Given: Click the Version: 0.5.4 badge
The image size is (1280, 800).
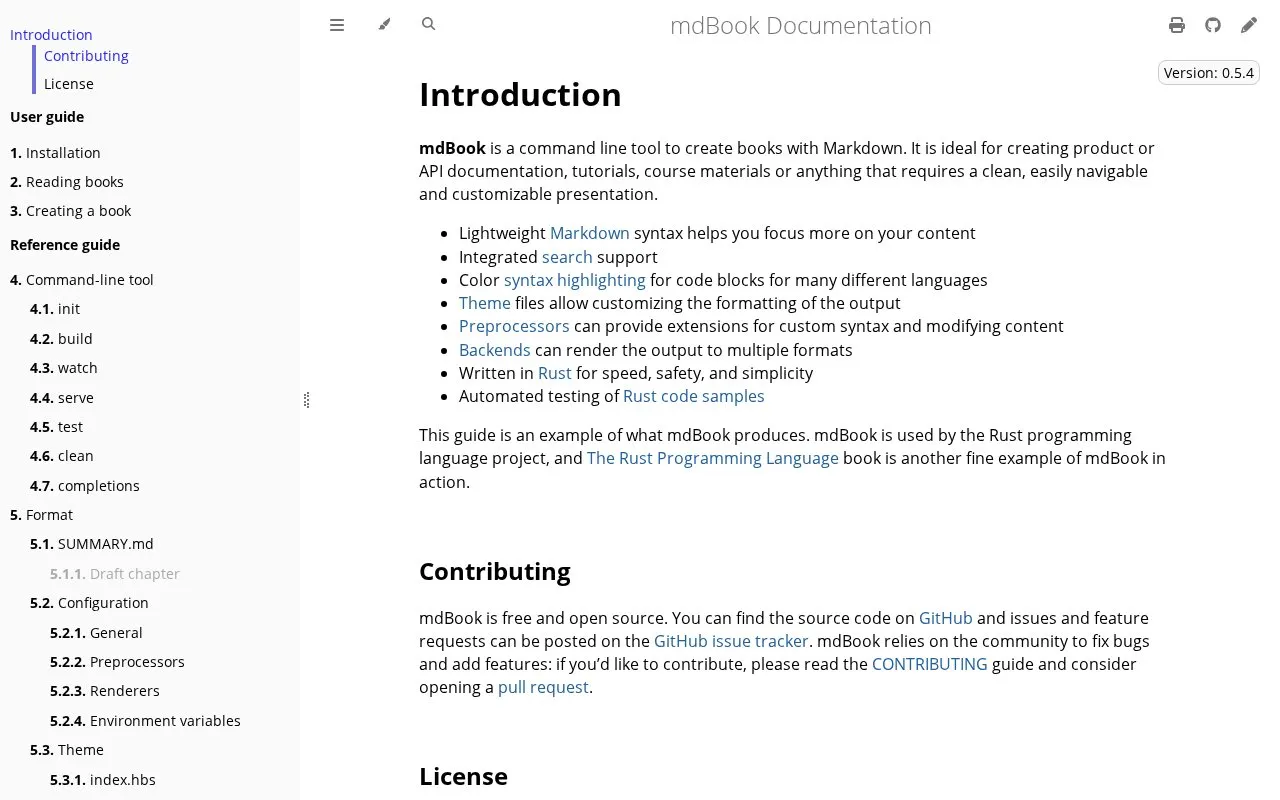Looking at the screenshot, I should tap(1208, 73).
